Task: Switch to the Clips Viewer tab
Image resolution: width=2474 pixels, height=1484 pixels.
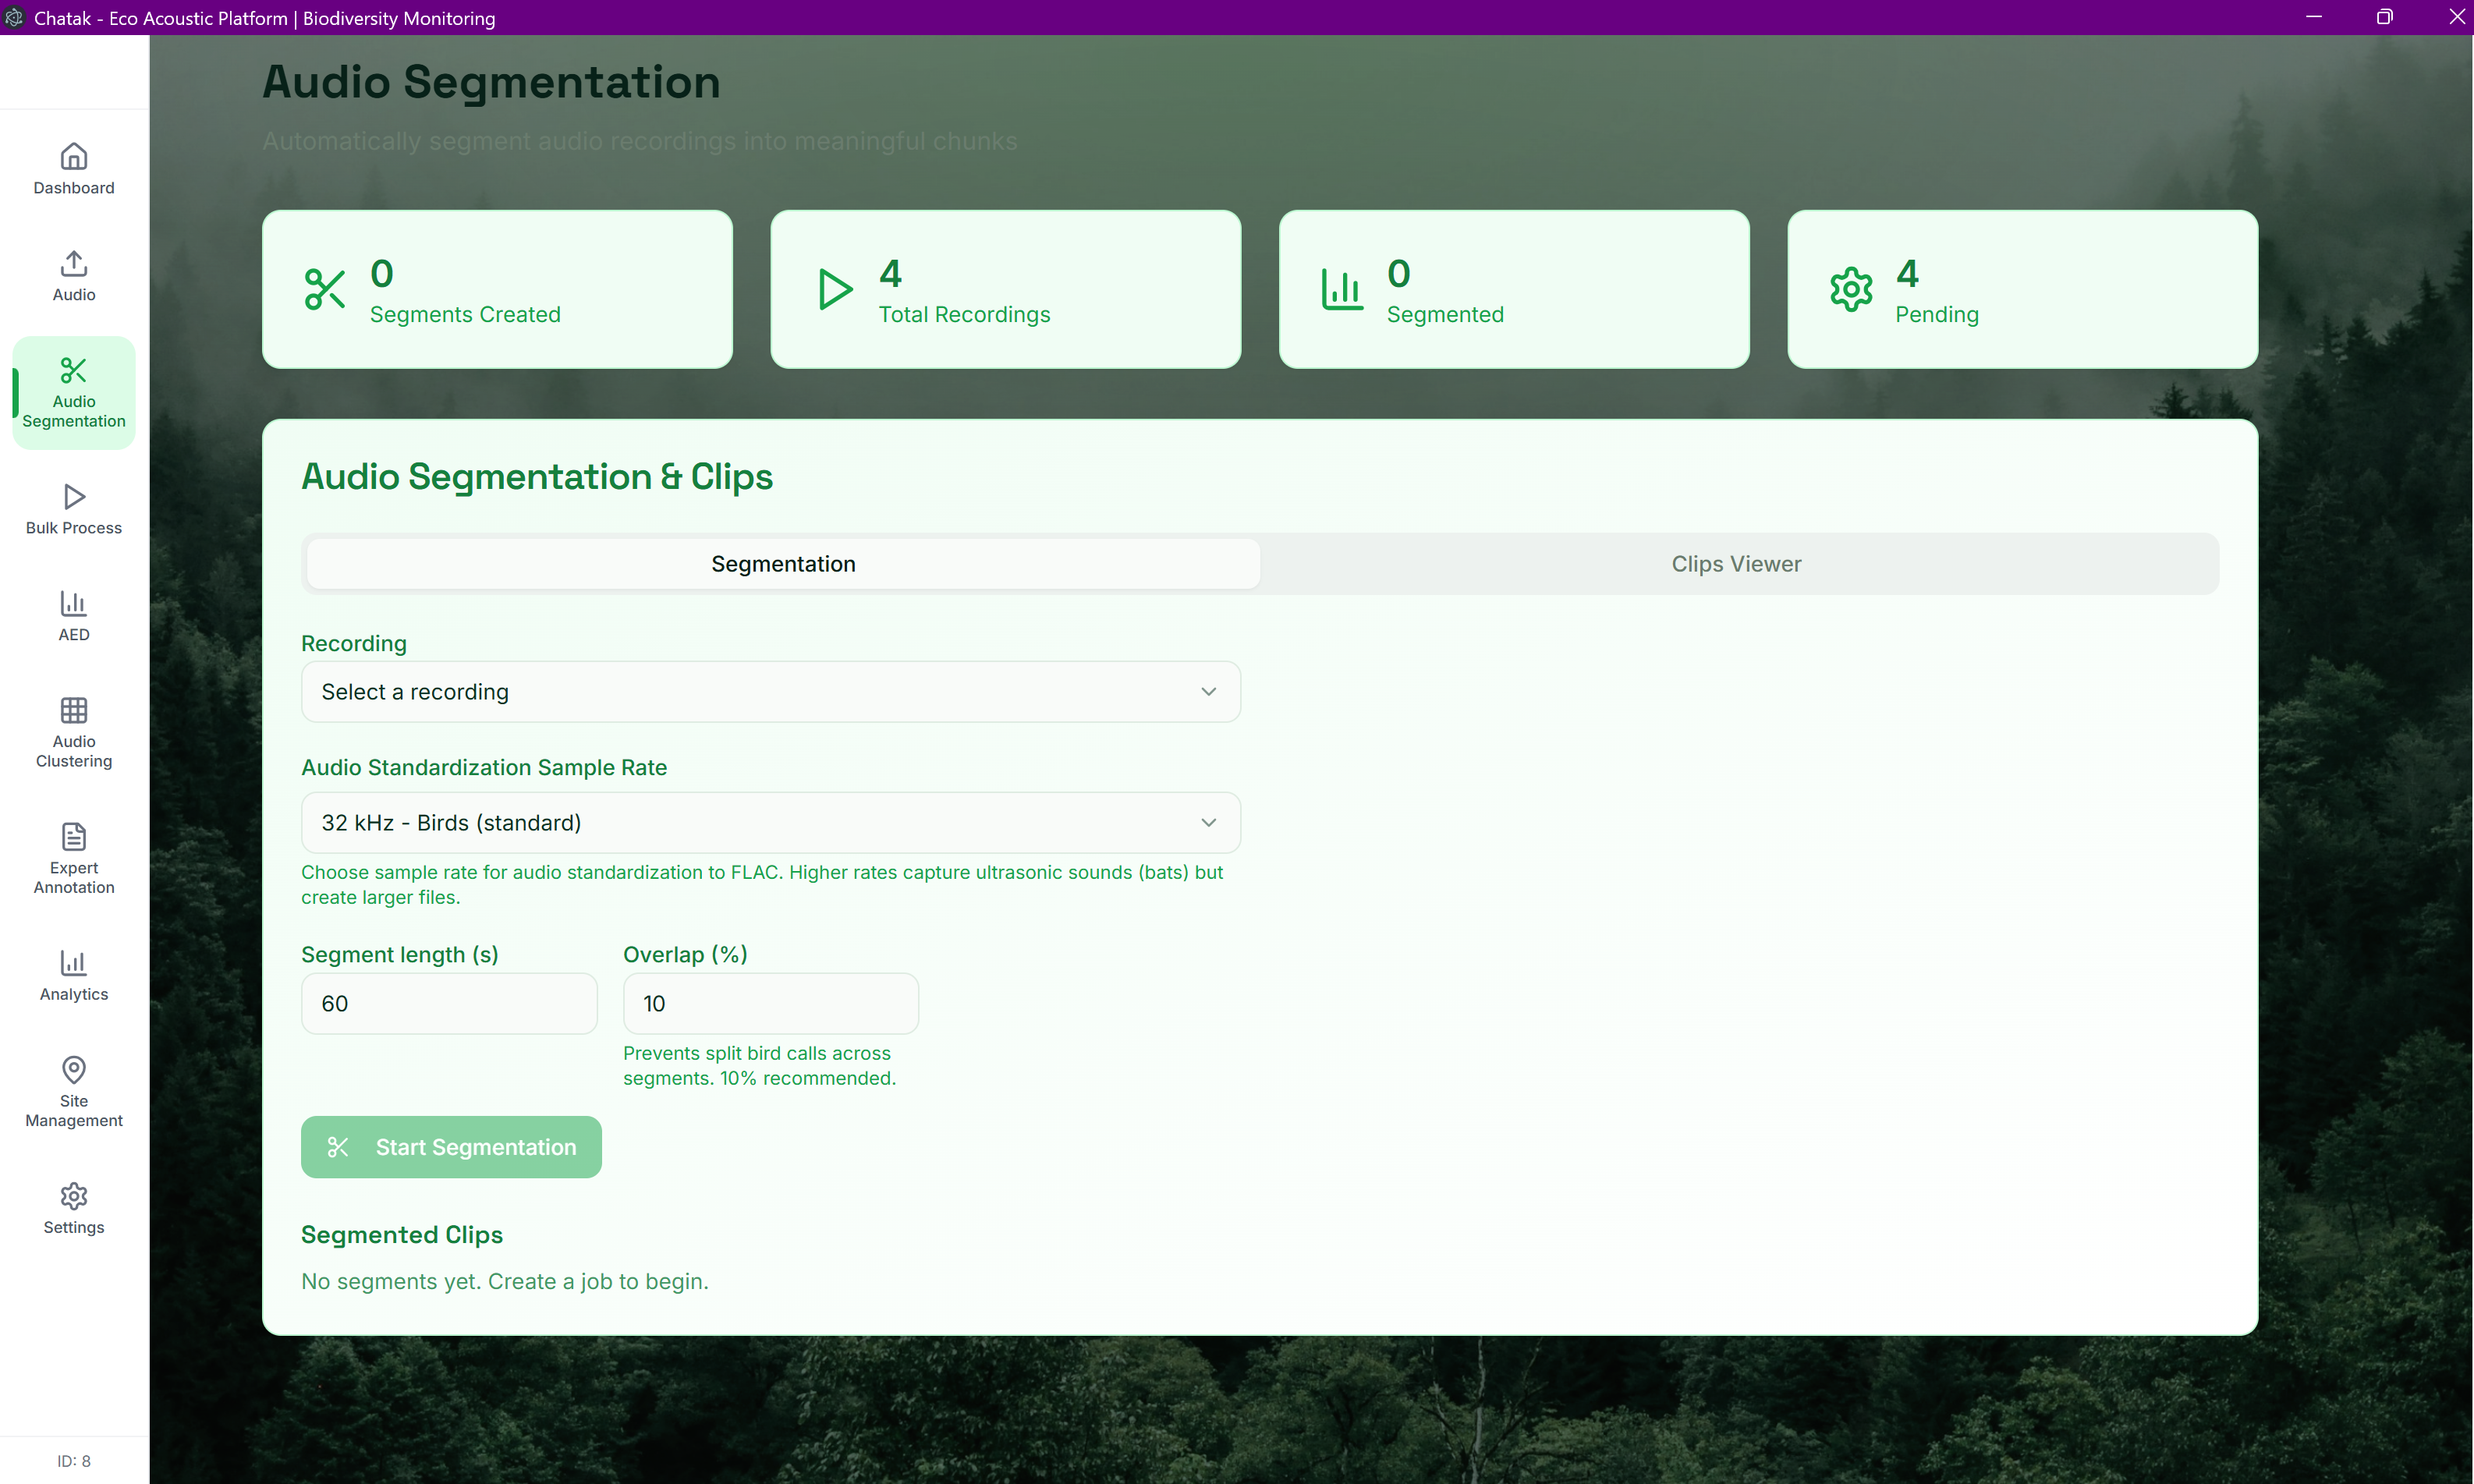Action: pos(1736,564)
